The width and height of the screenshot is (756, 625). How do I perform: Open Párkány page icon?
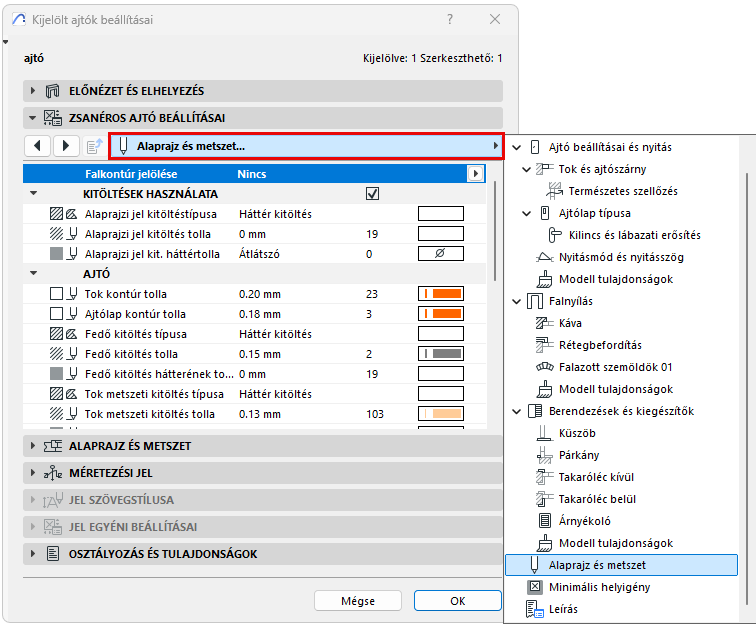[544, 455]
